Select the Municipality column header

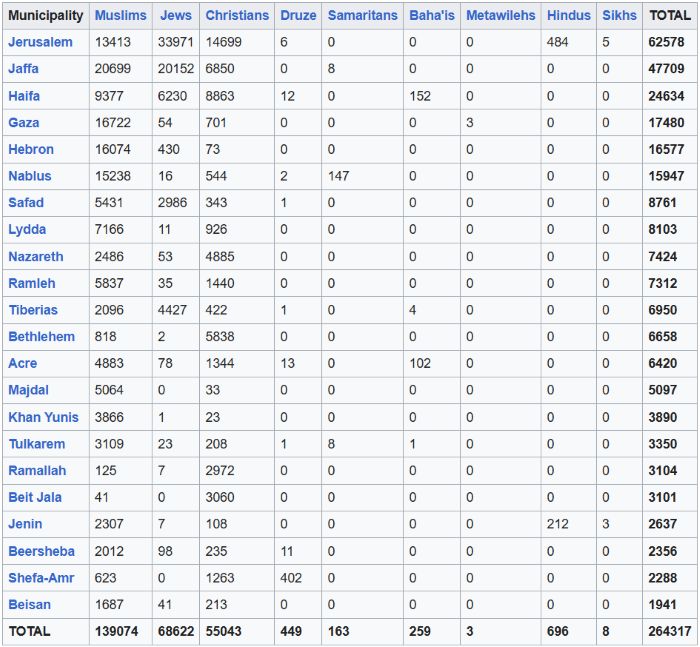(x=46, y=15)
